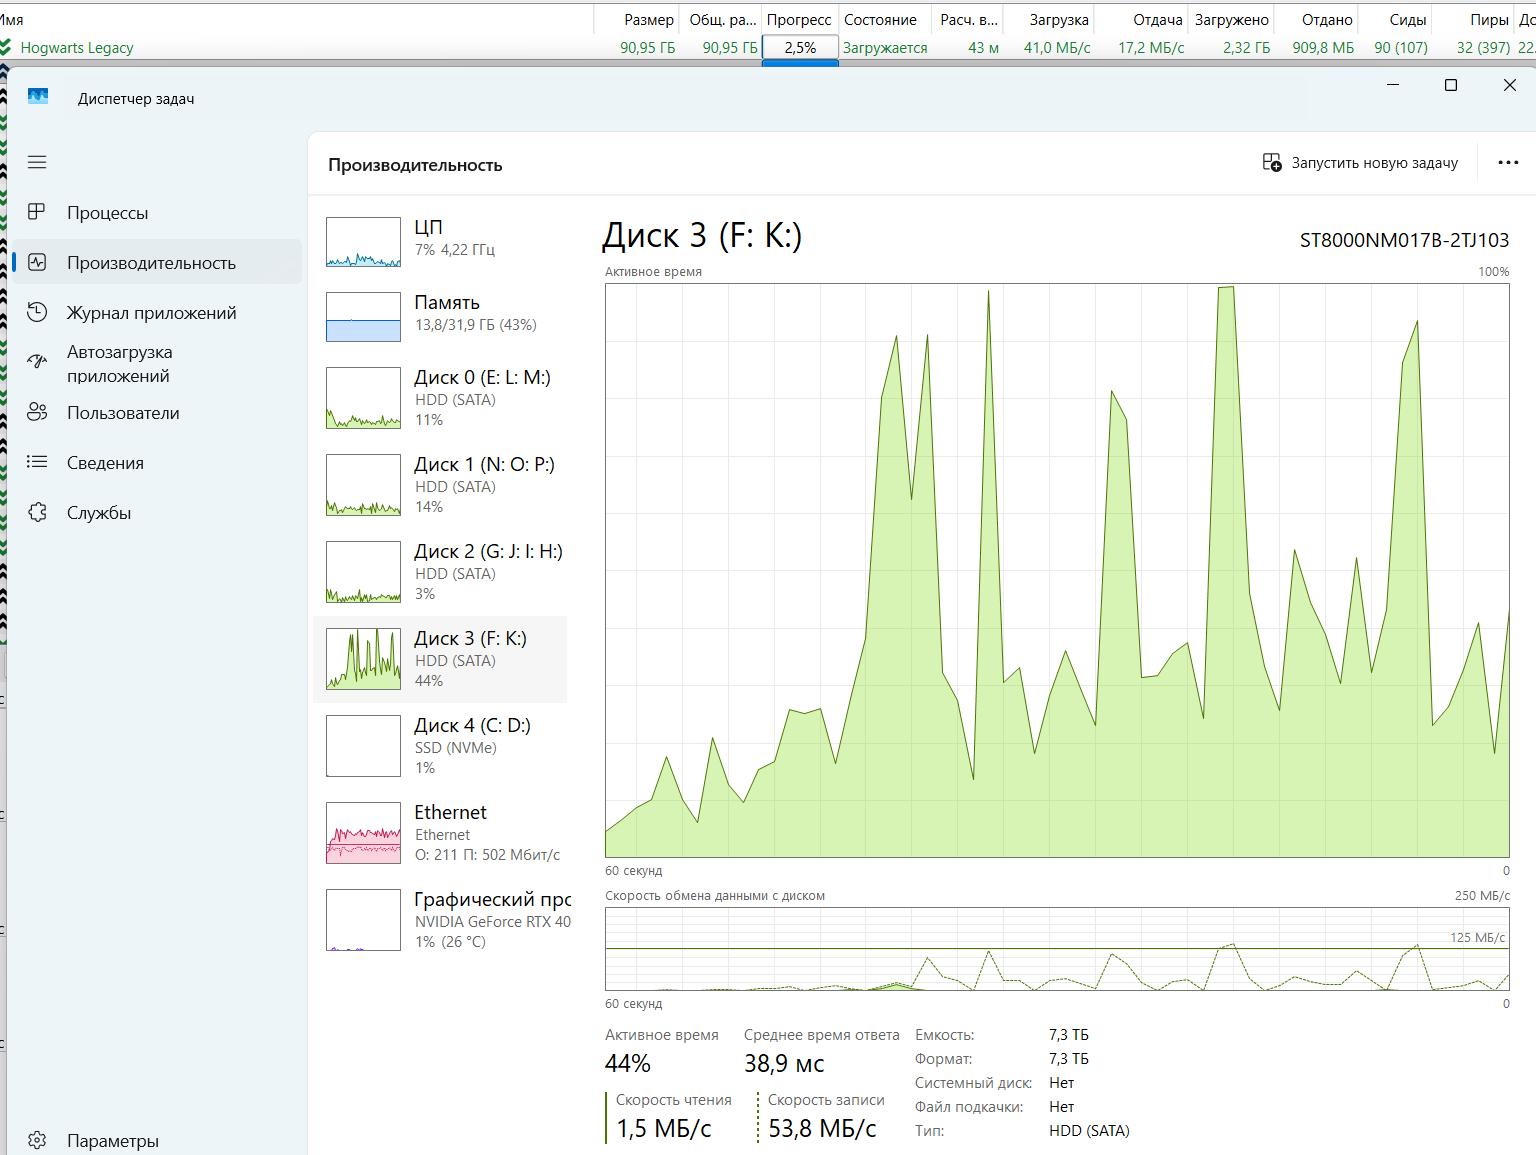Click the Журнал приложений history icon
Viewport: 1536px width, 1155px height.
click(x=37, y=312)
